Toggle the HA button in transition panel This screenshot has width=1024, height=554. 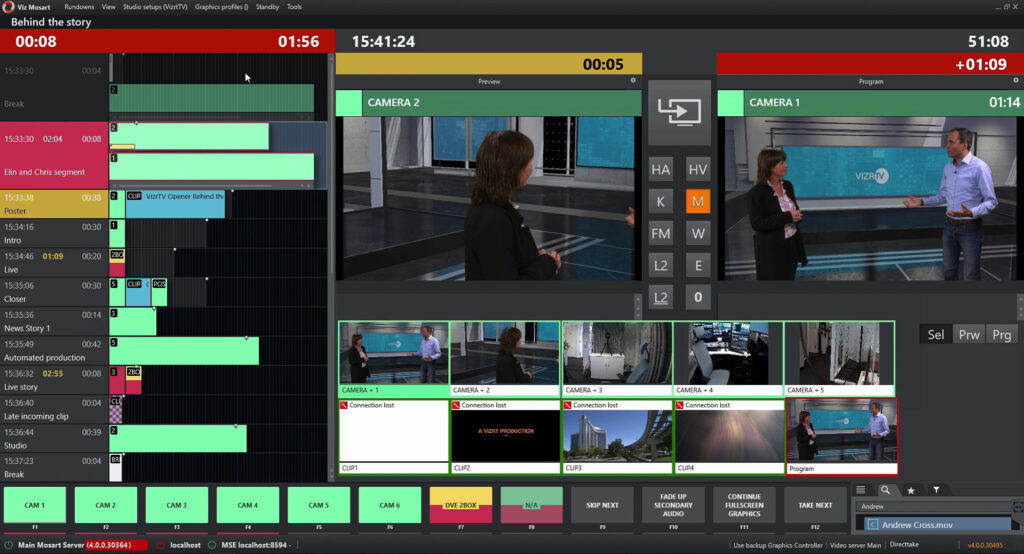click(x=661, y=170)
